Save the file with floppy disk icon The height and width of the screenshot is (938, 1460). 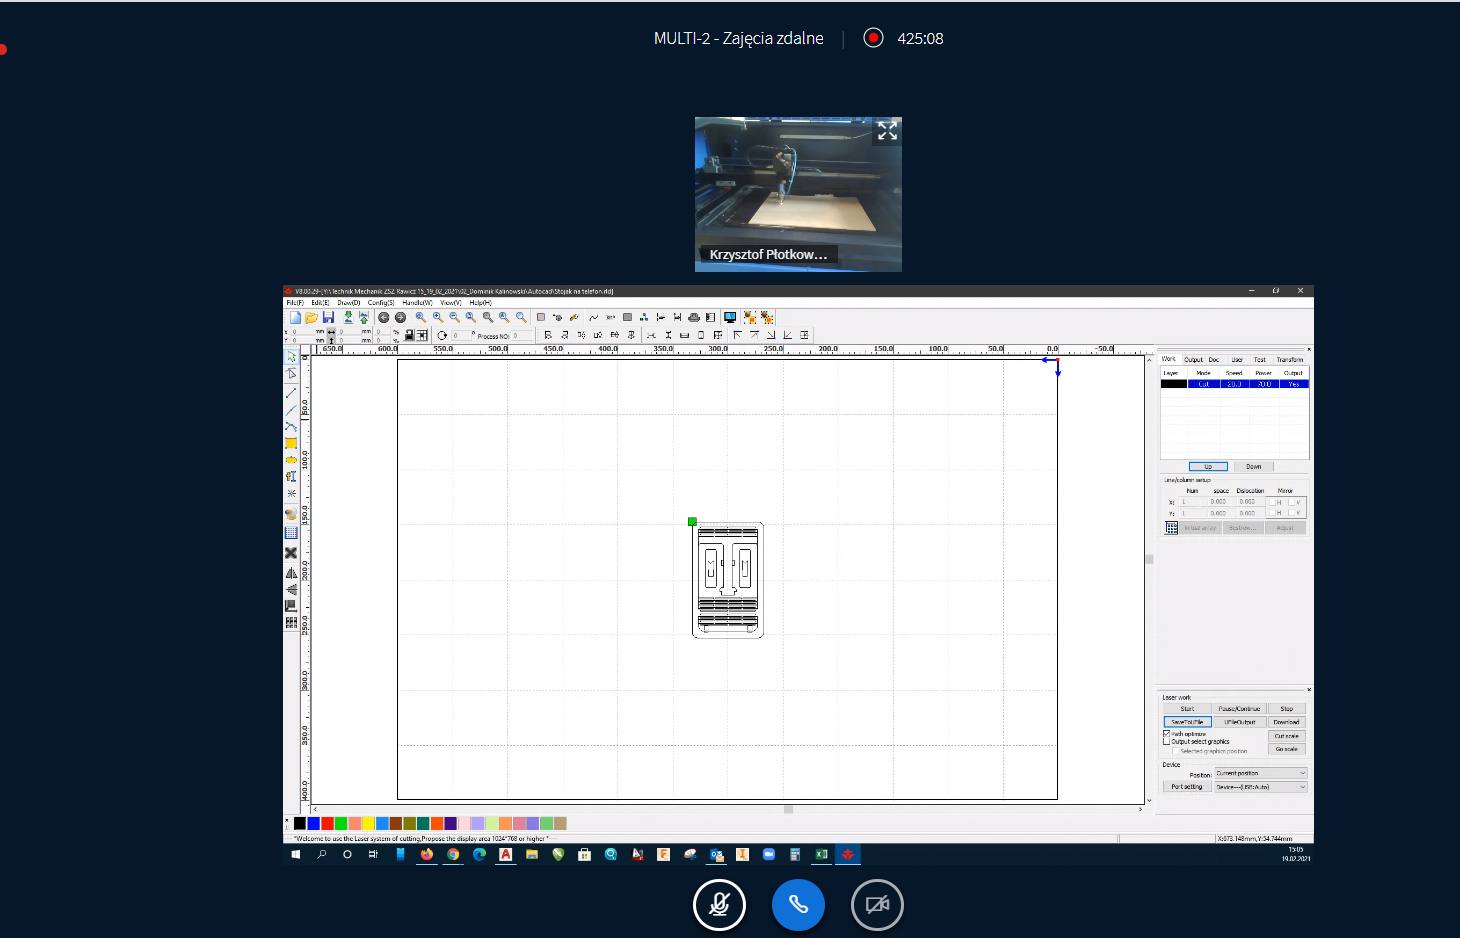point(328,317)
